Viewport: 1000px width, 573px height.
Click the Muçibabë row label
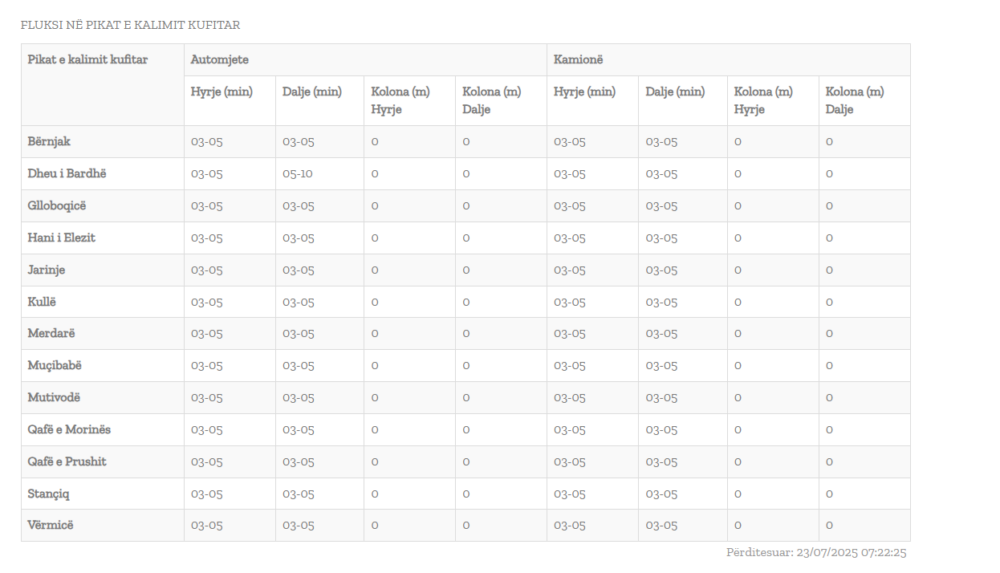coord(55,365)
